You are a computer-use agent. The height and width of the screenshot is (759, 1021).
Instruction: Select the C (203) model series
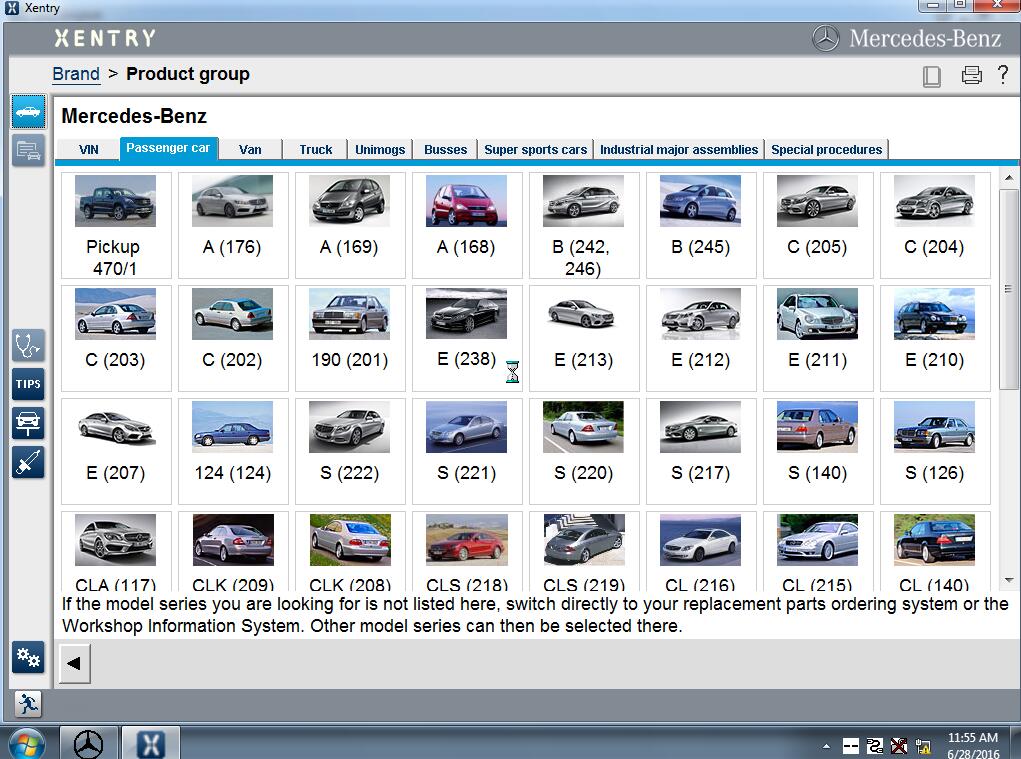coord(116,338)
